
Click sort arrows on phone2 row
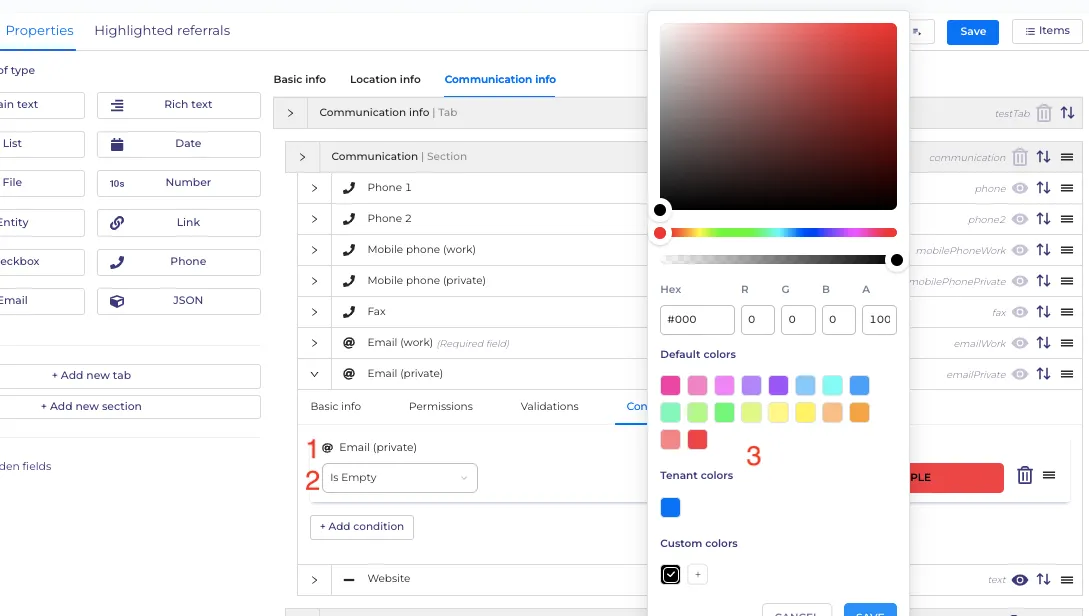[x=1043, y=219]
